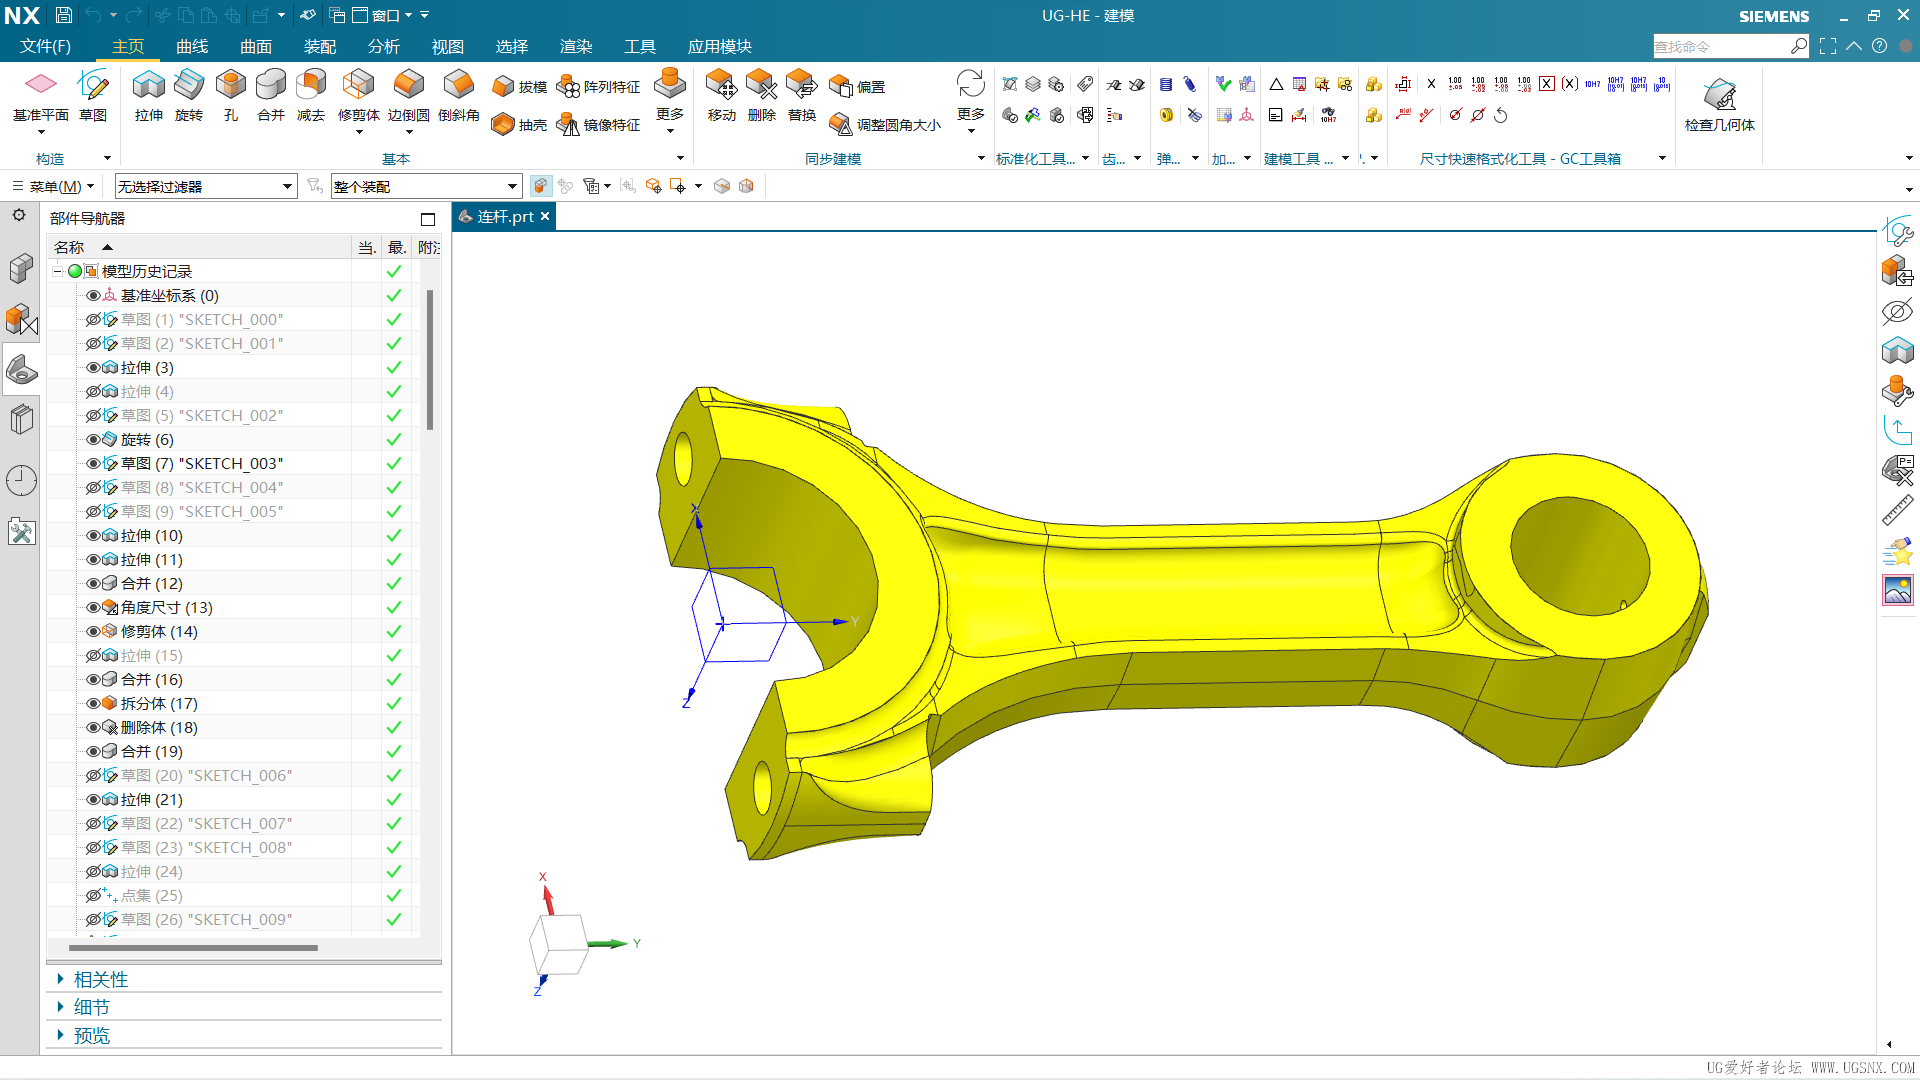Select 合并 (12) in the part navigator
1920x1080 pixels.
[x=152, y=584]
